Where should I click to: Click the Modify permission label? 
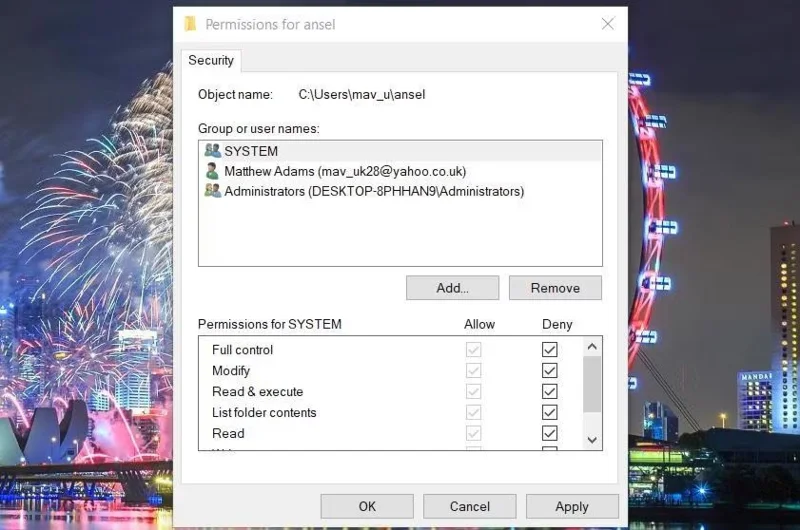(x=231, y=370)
